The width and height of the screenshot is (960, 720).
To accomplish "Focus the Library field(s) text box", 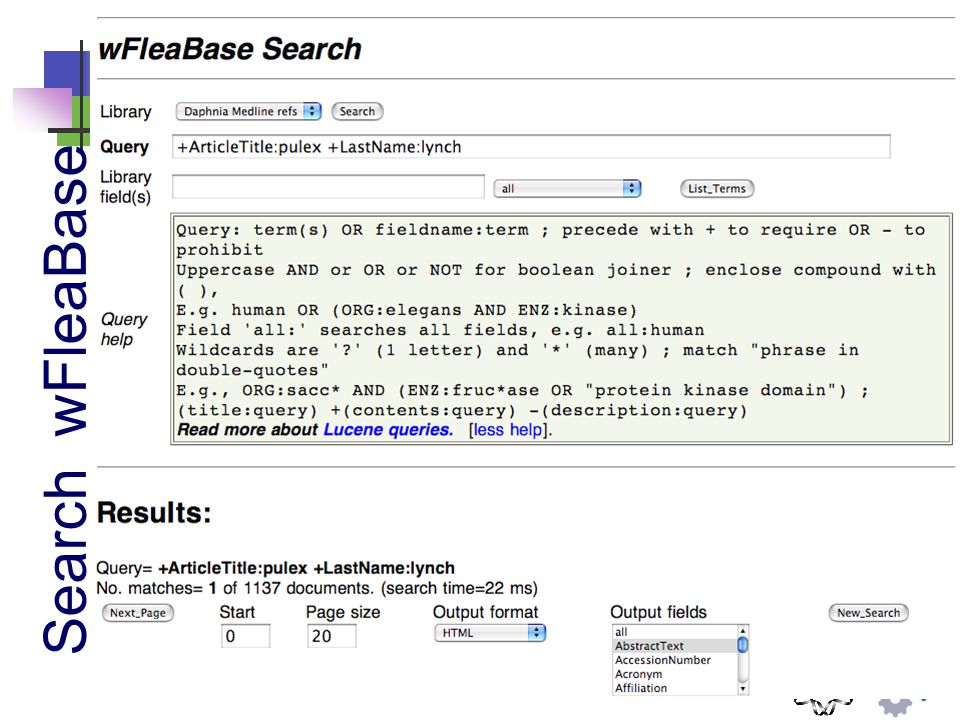I will coord(328,187).
